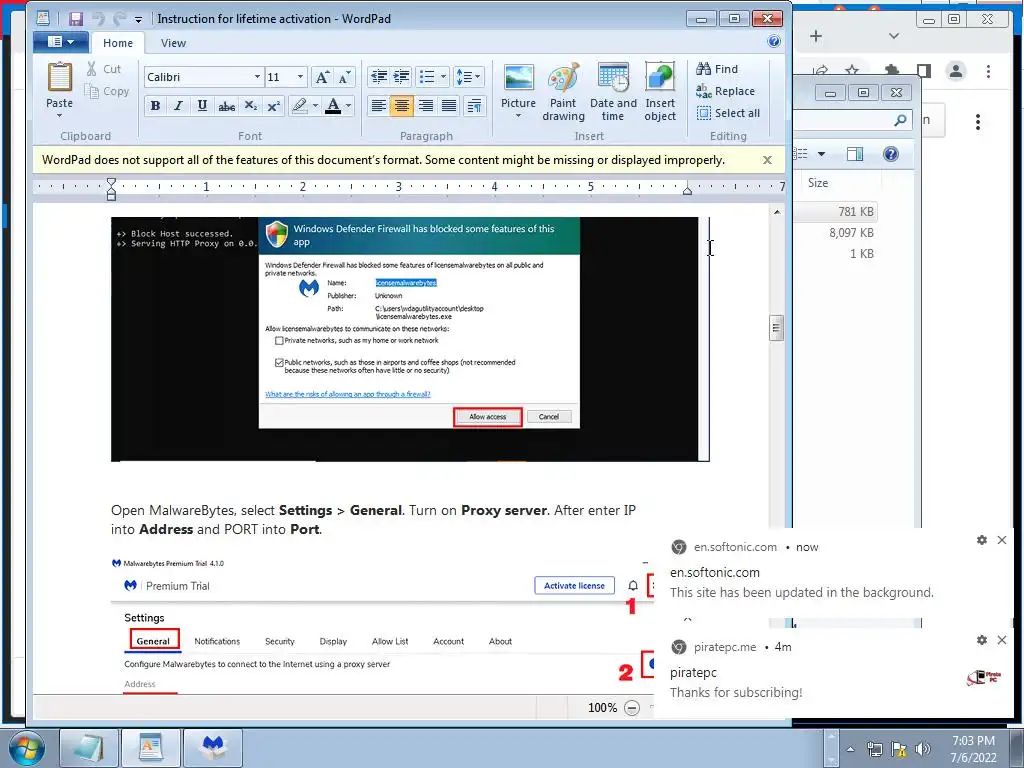The width and height of the screenshot is (1024, 768).
Task: Insert a Paint drawing
Action: (x=563, y=92)
